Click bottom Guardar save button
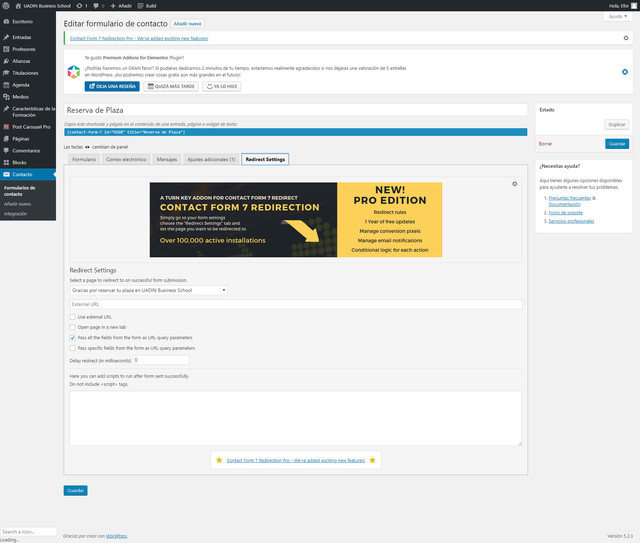The height and width of the screenshot is (543, 640). pyautogui.click(x=76, y=490)
